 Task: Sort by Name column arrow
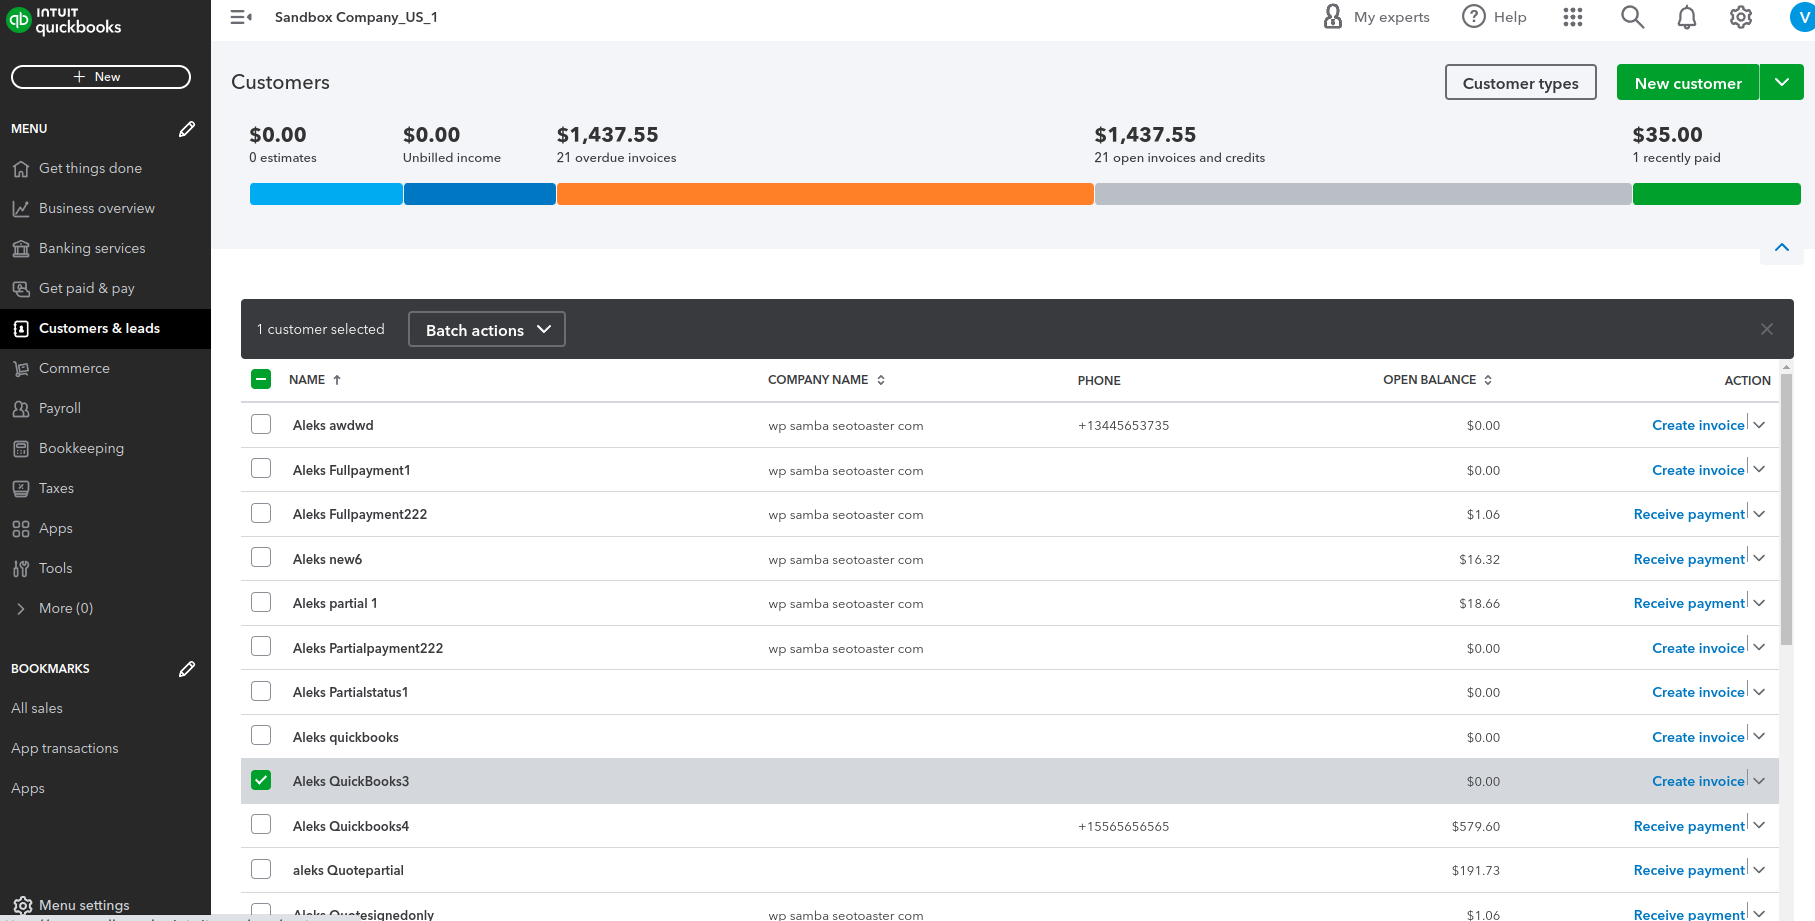point(337,380)
